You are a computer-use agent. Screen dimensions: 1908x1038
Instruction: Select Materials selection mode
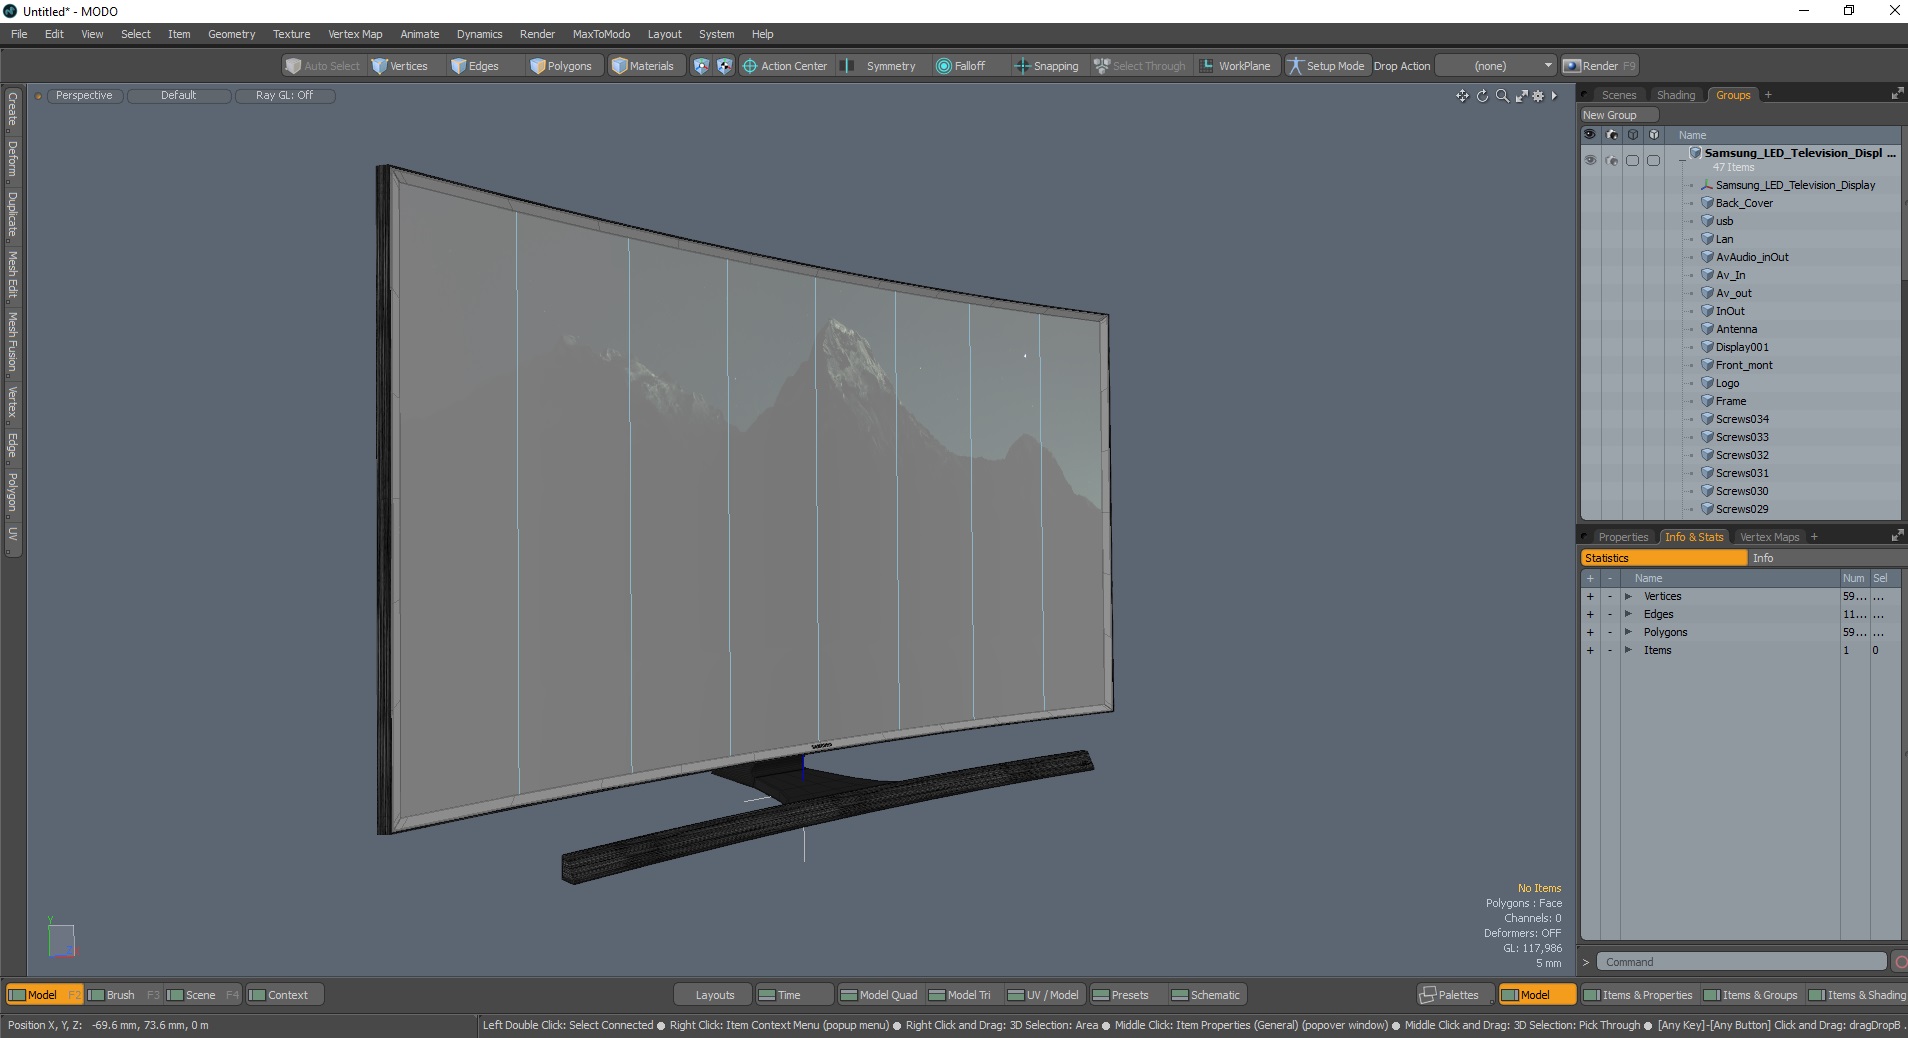[x=644, y=66]
